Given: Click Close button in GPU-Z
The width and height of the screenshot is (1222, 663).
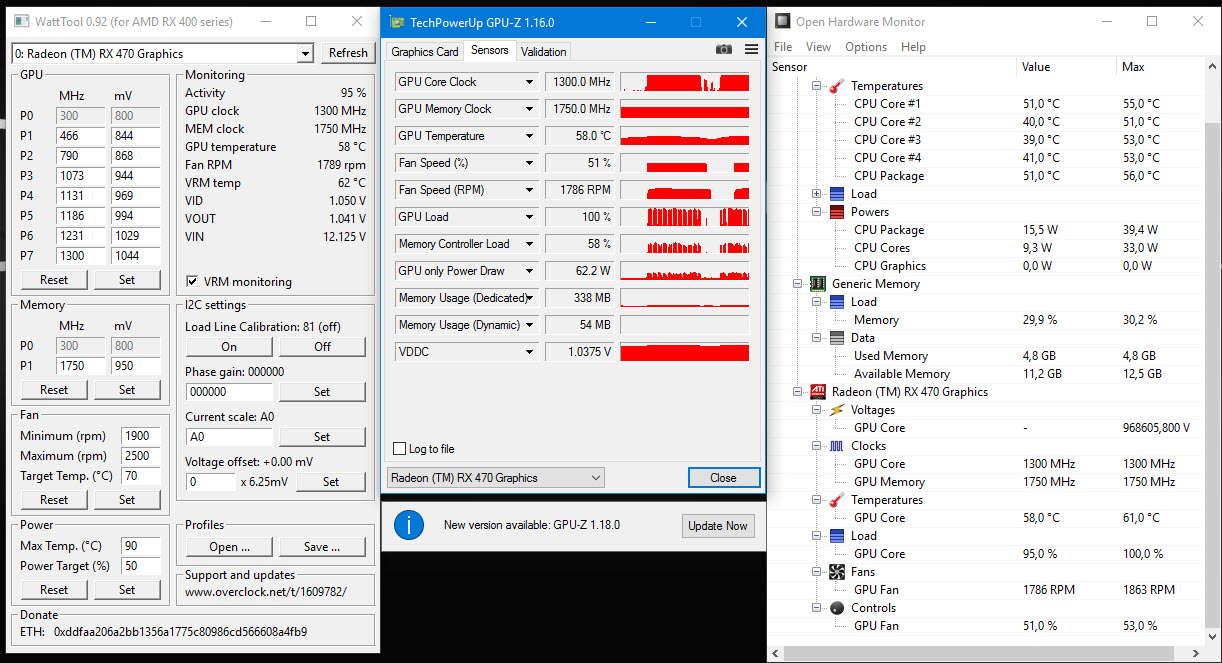Looking at the screenshot, I should [723, 478].
